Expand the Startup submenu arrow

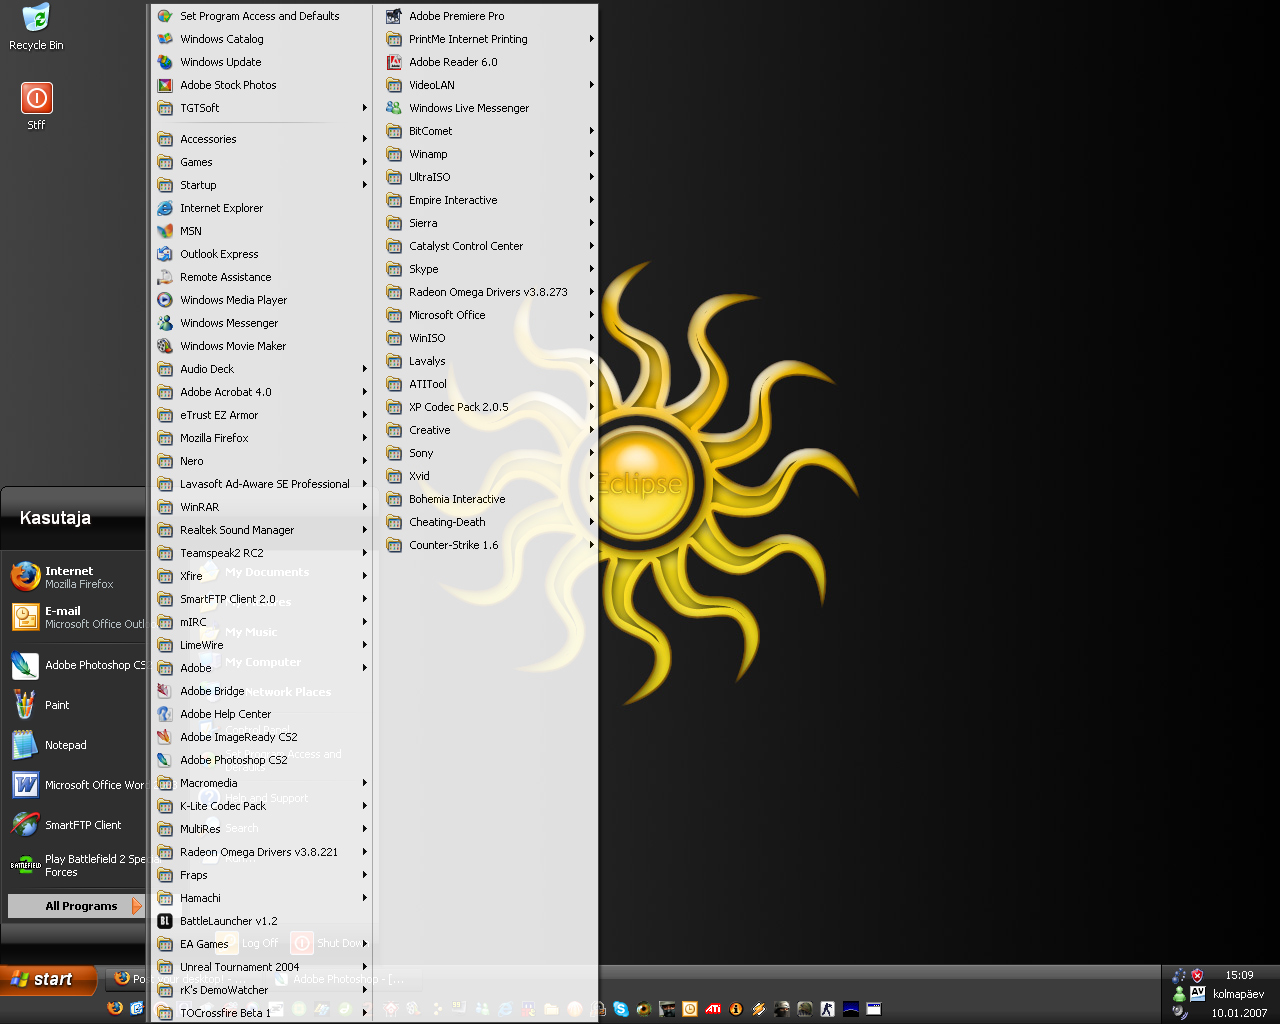click(364, 185)
